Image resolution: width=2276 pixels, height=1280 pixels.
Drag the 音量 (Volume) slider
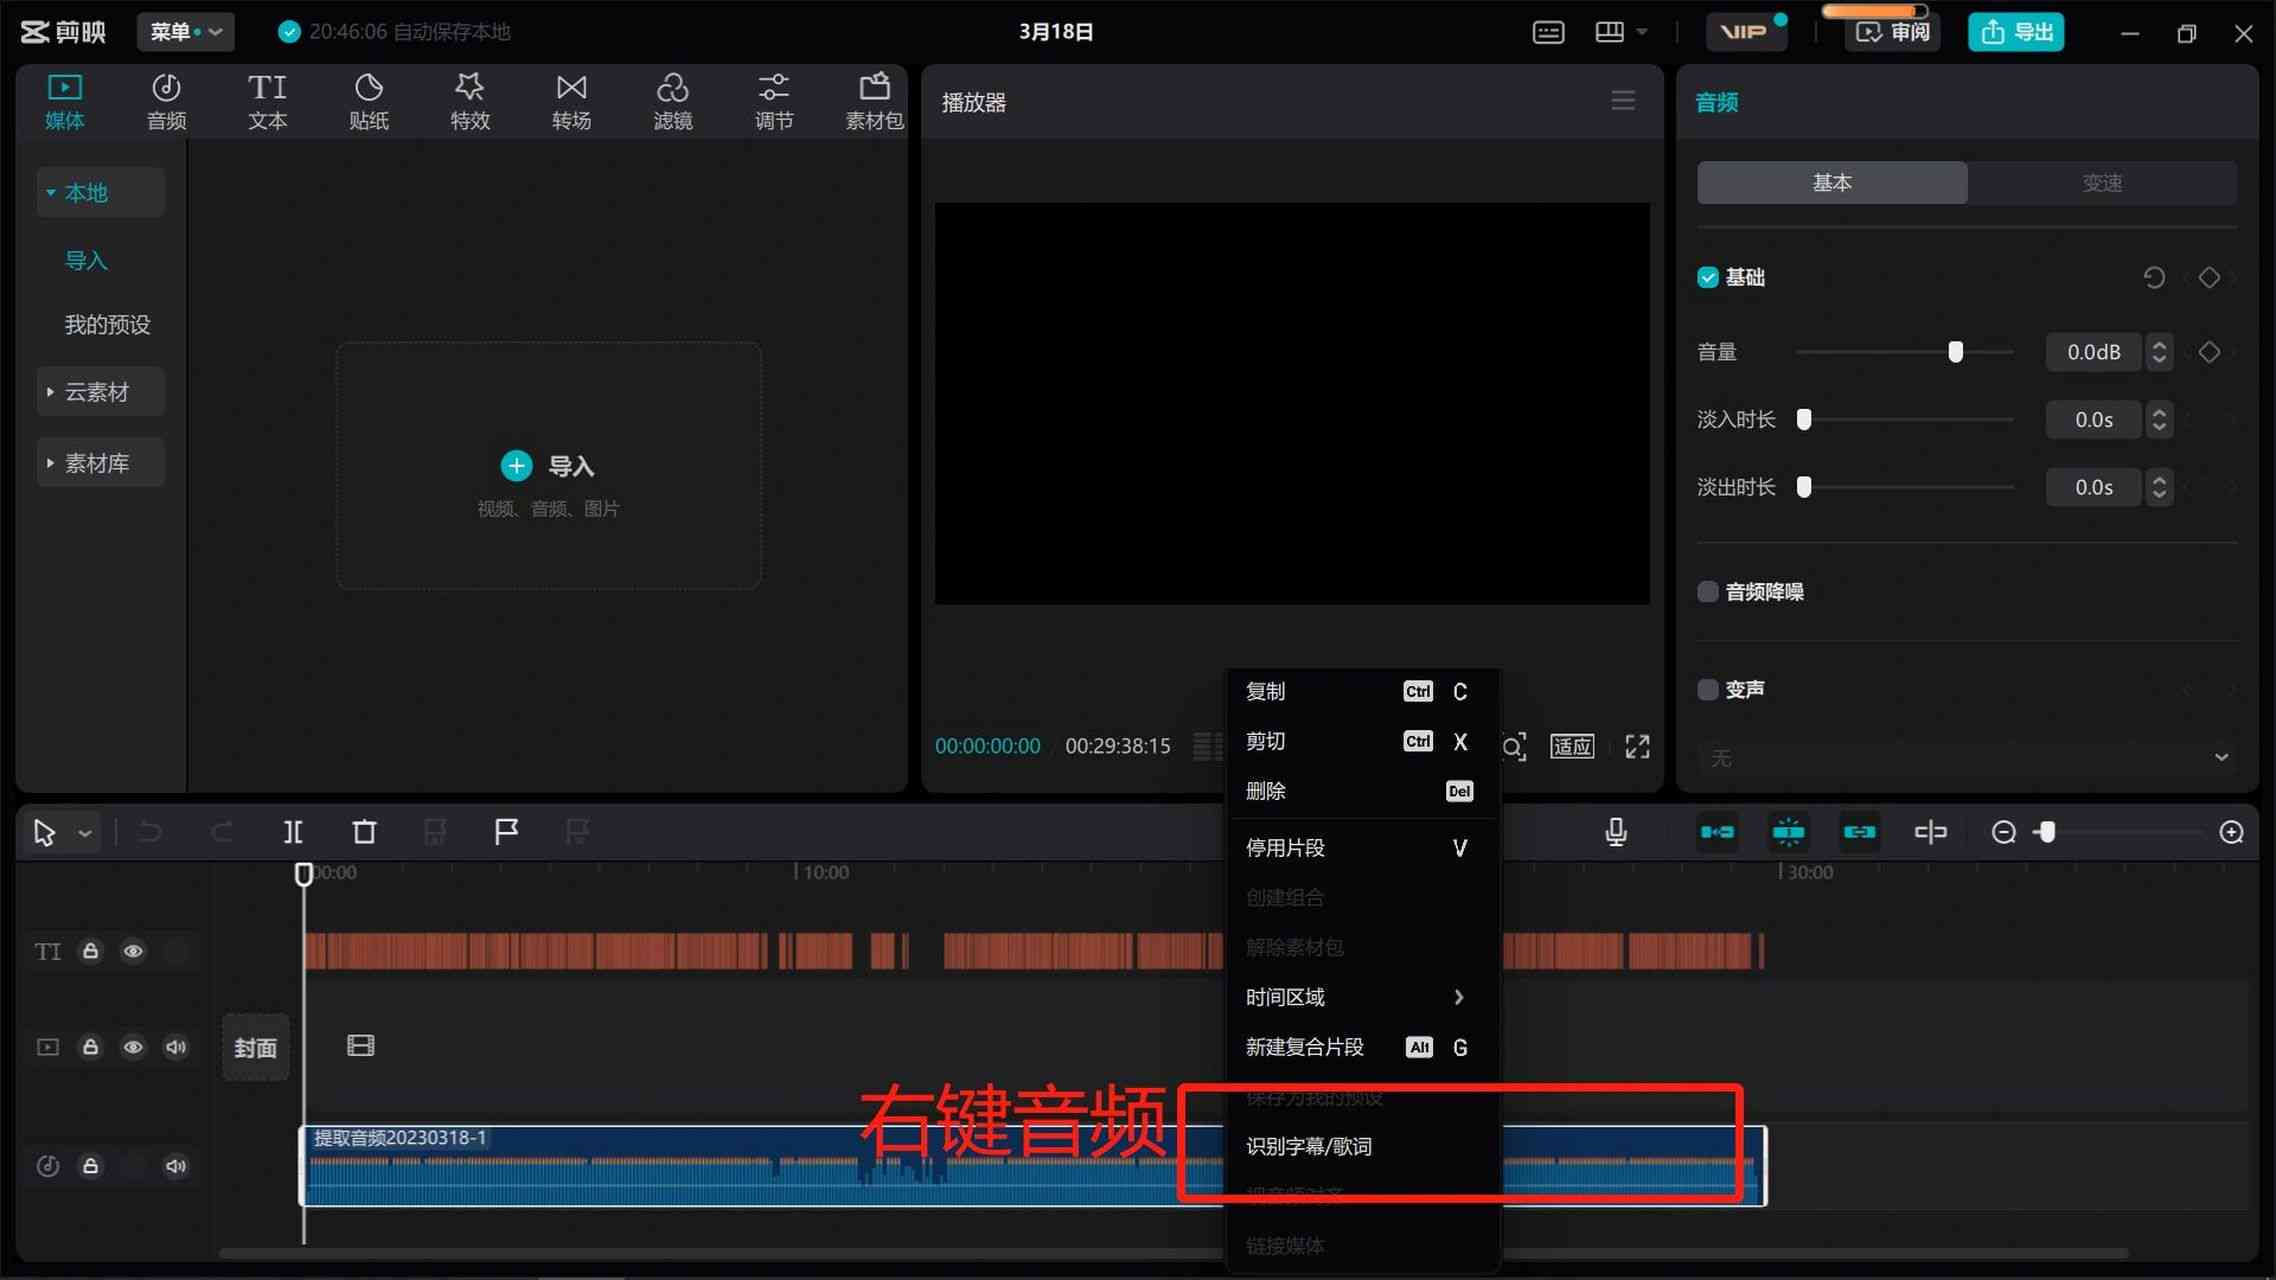coord(1954,352)
